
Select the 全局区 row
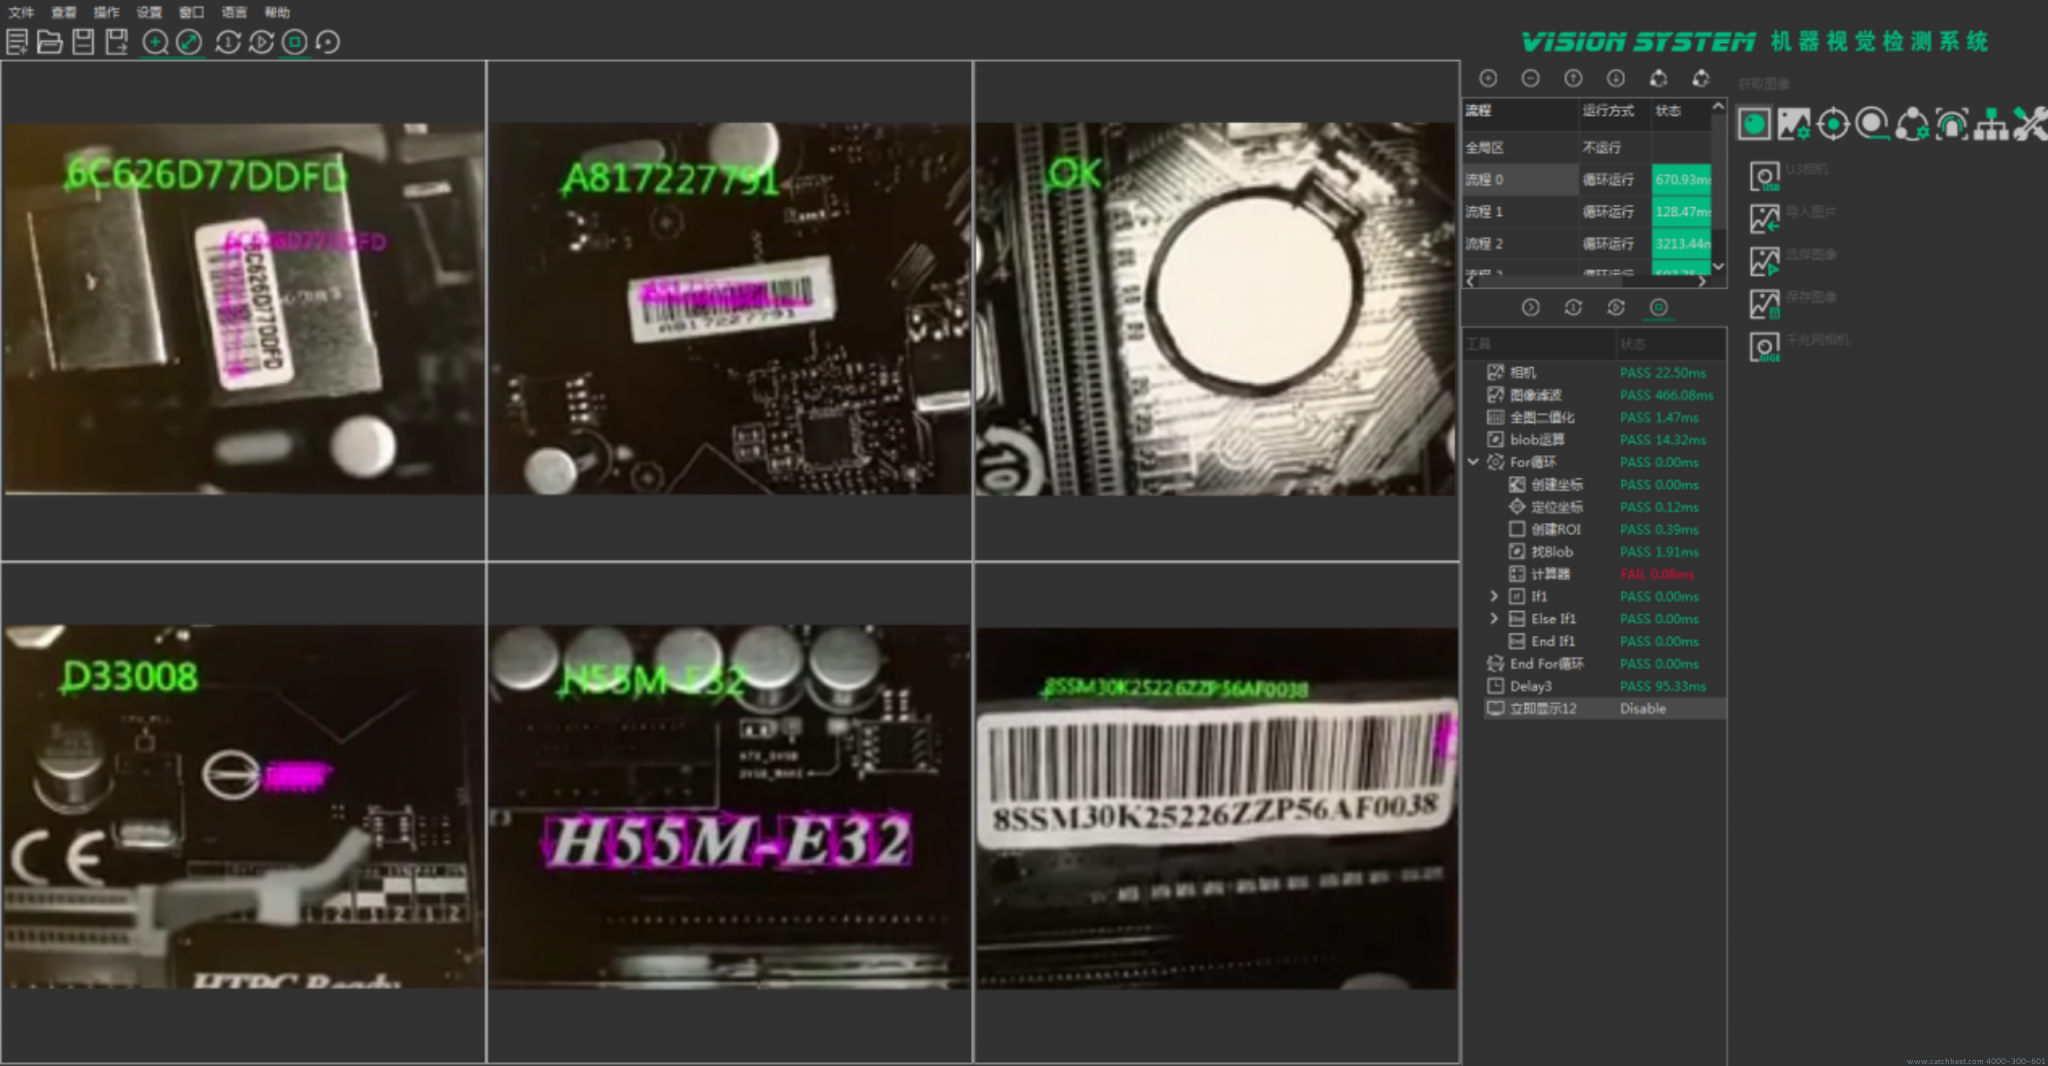1587,148
